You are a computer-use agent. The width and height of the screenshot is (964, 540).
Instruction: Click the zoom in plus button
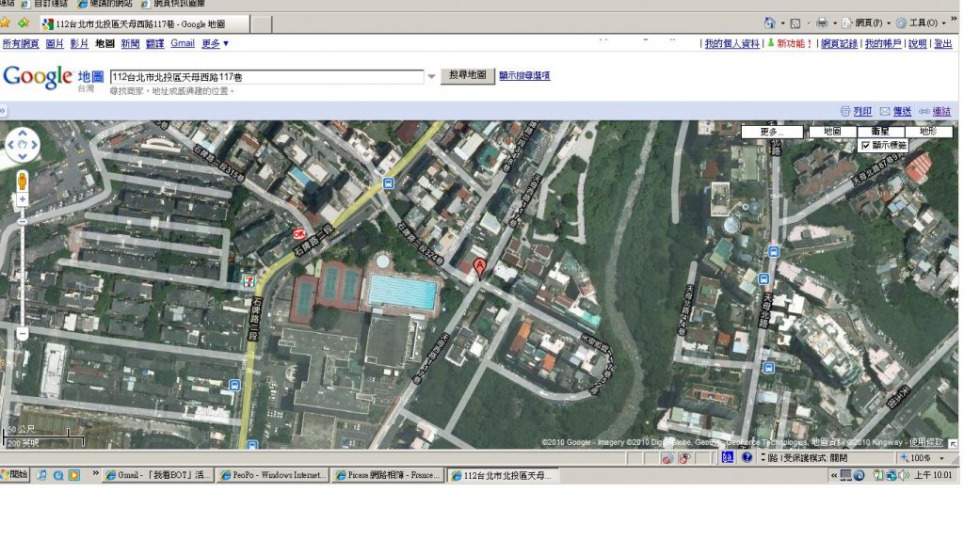click(x=22, y=200)
